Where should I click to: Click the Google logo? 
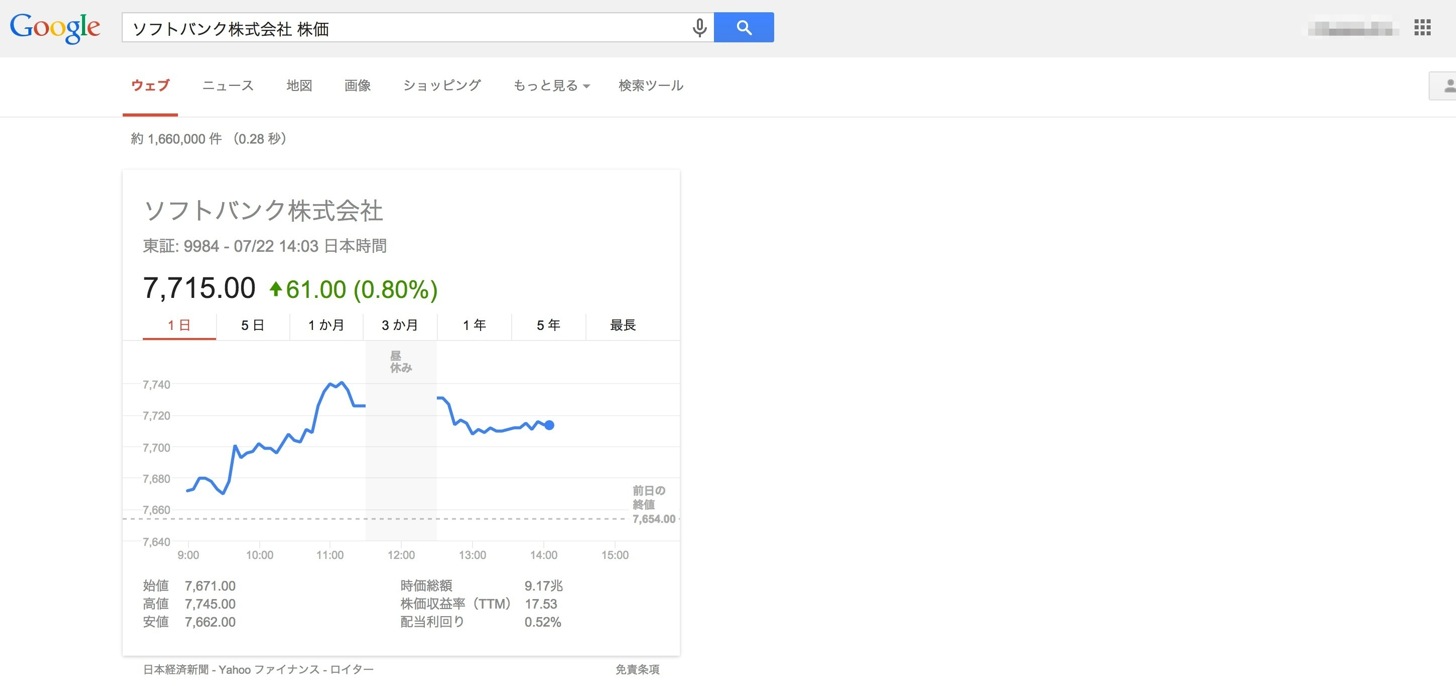[55, 28]
